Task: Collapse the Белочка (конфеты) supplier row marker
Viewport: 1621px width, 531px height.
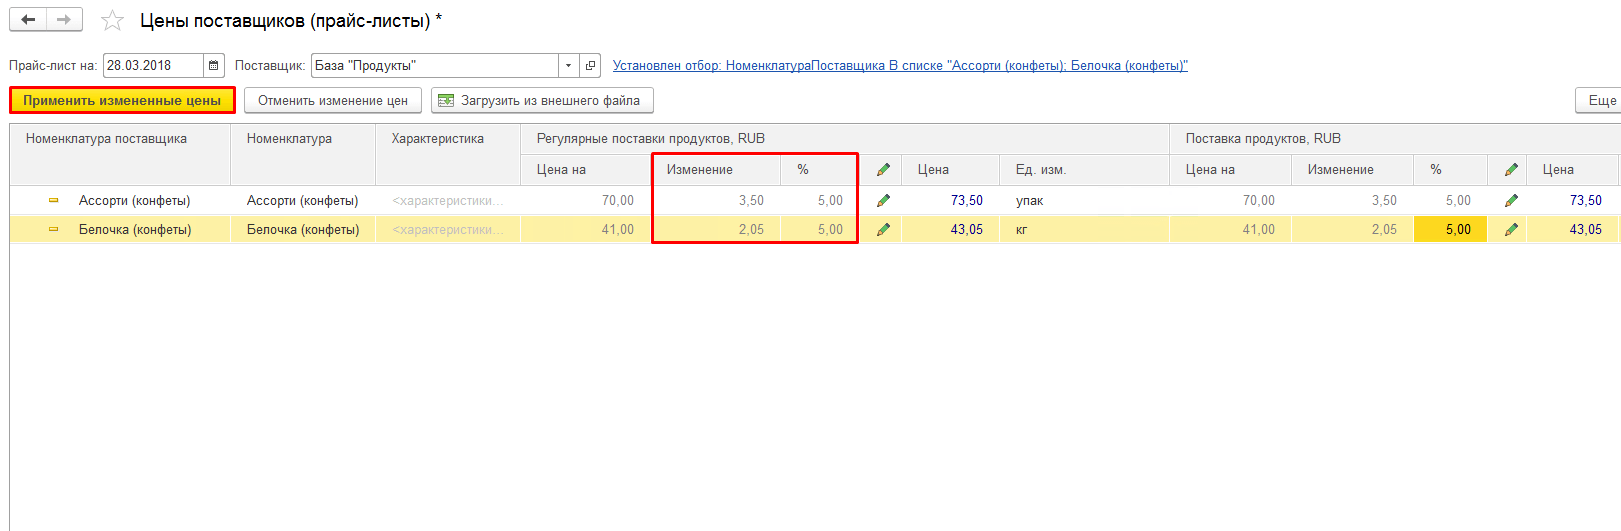Action: (54, 230)
